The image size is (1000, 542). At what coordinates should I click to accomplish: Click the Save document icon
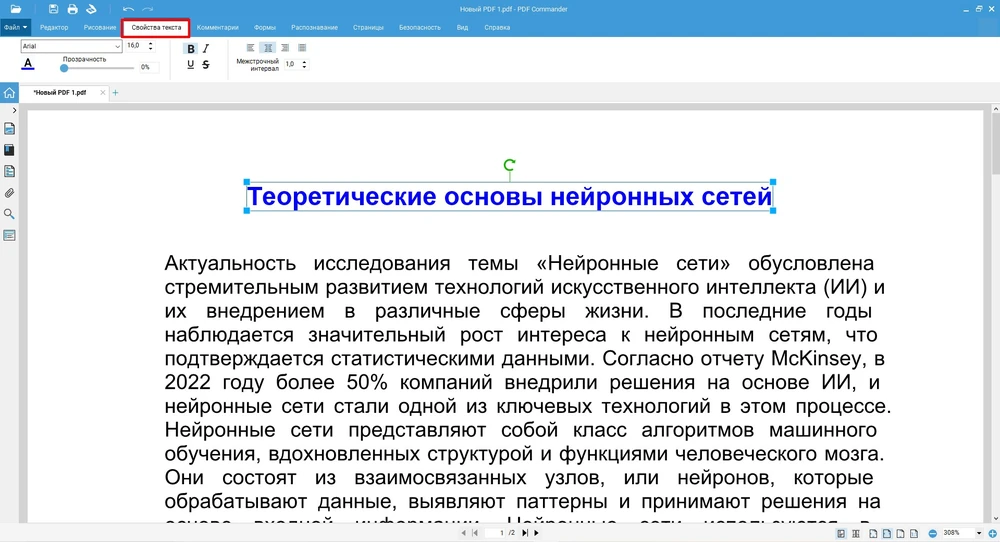point(54,9)
